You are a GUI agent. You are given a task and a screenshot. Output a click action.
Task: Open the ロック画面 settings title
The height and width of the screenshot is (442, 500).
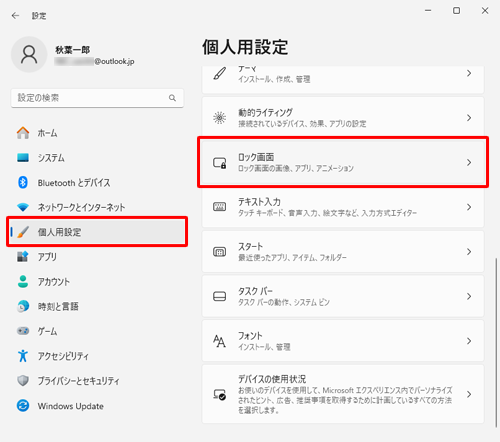click(256, 157)
